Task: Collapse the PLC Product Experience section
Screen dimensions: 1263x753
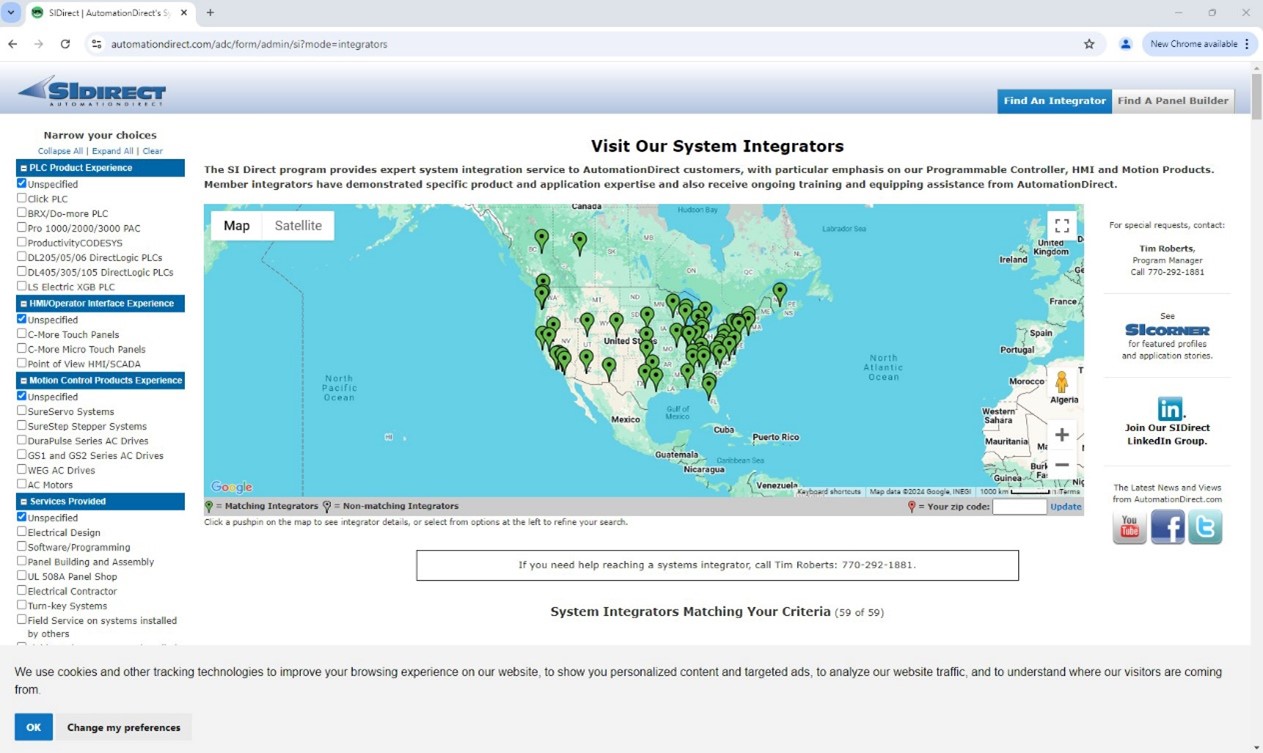Action: click(22, 168)
